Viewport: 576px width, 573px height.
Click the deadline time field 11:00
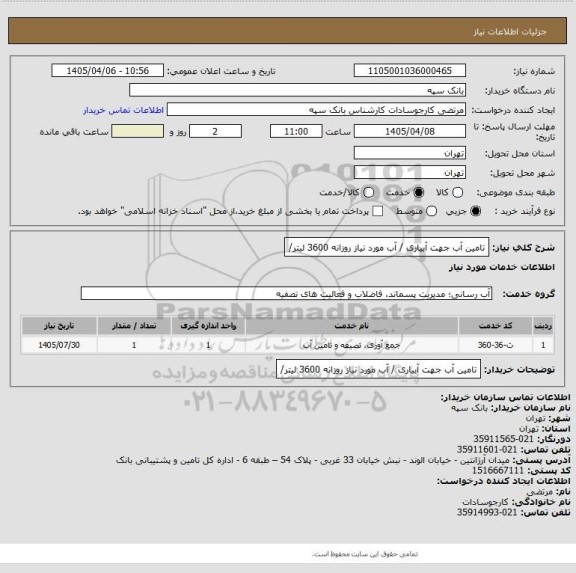point(296,131)
